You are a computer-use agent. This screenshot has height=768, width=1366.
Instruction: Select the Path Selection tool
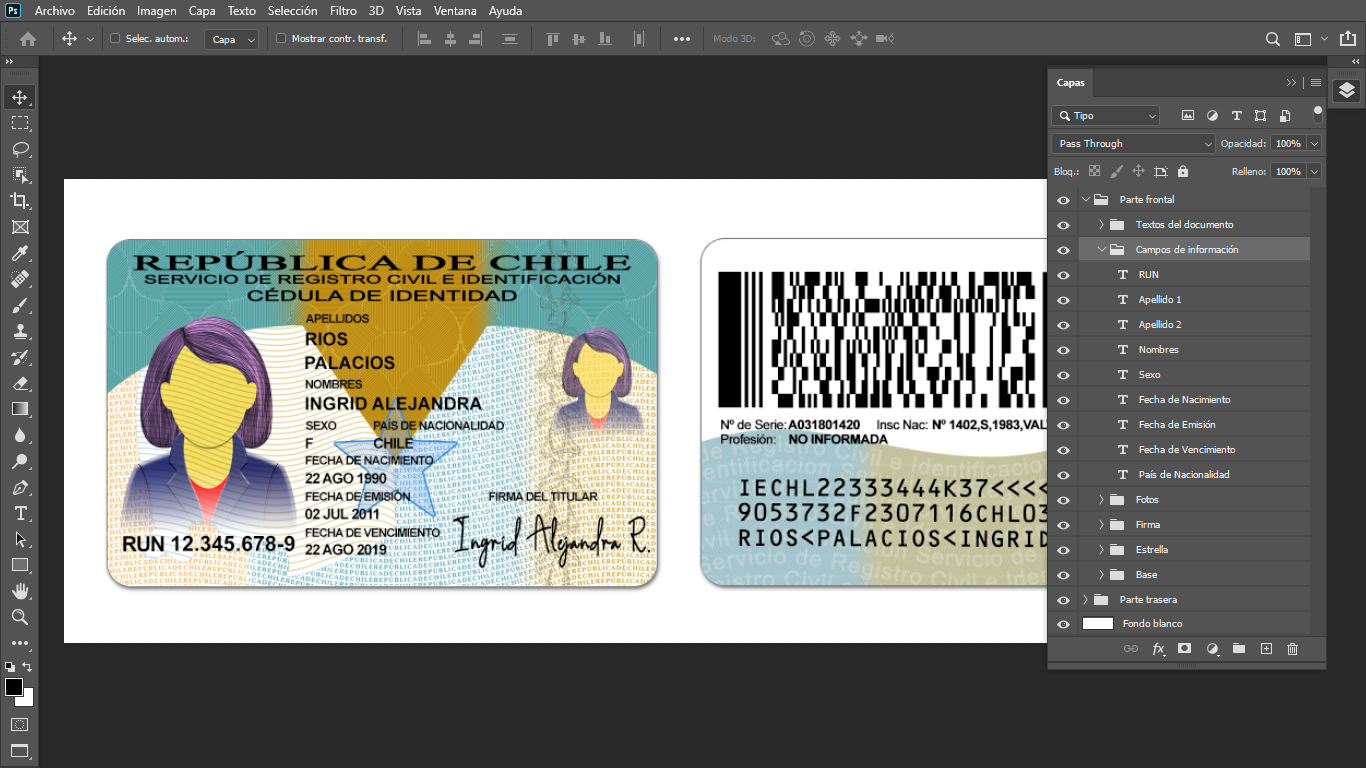point(19,539)
